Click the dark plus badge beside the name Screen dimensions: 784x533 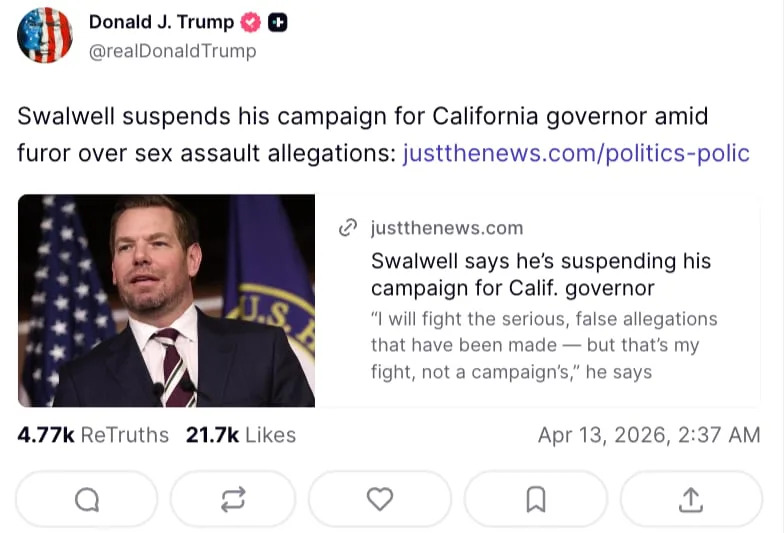coord(279,23)
